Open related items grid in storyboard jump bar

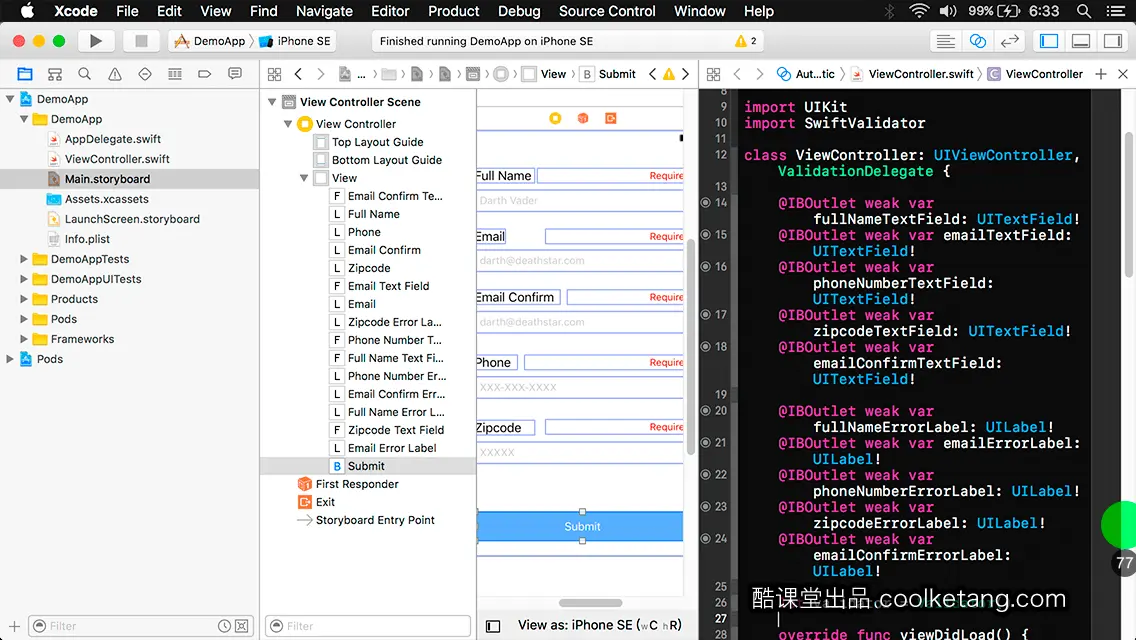pos(275,74)
